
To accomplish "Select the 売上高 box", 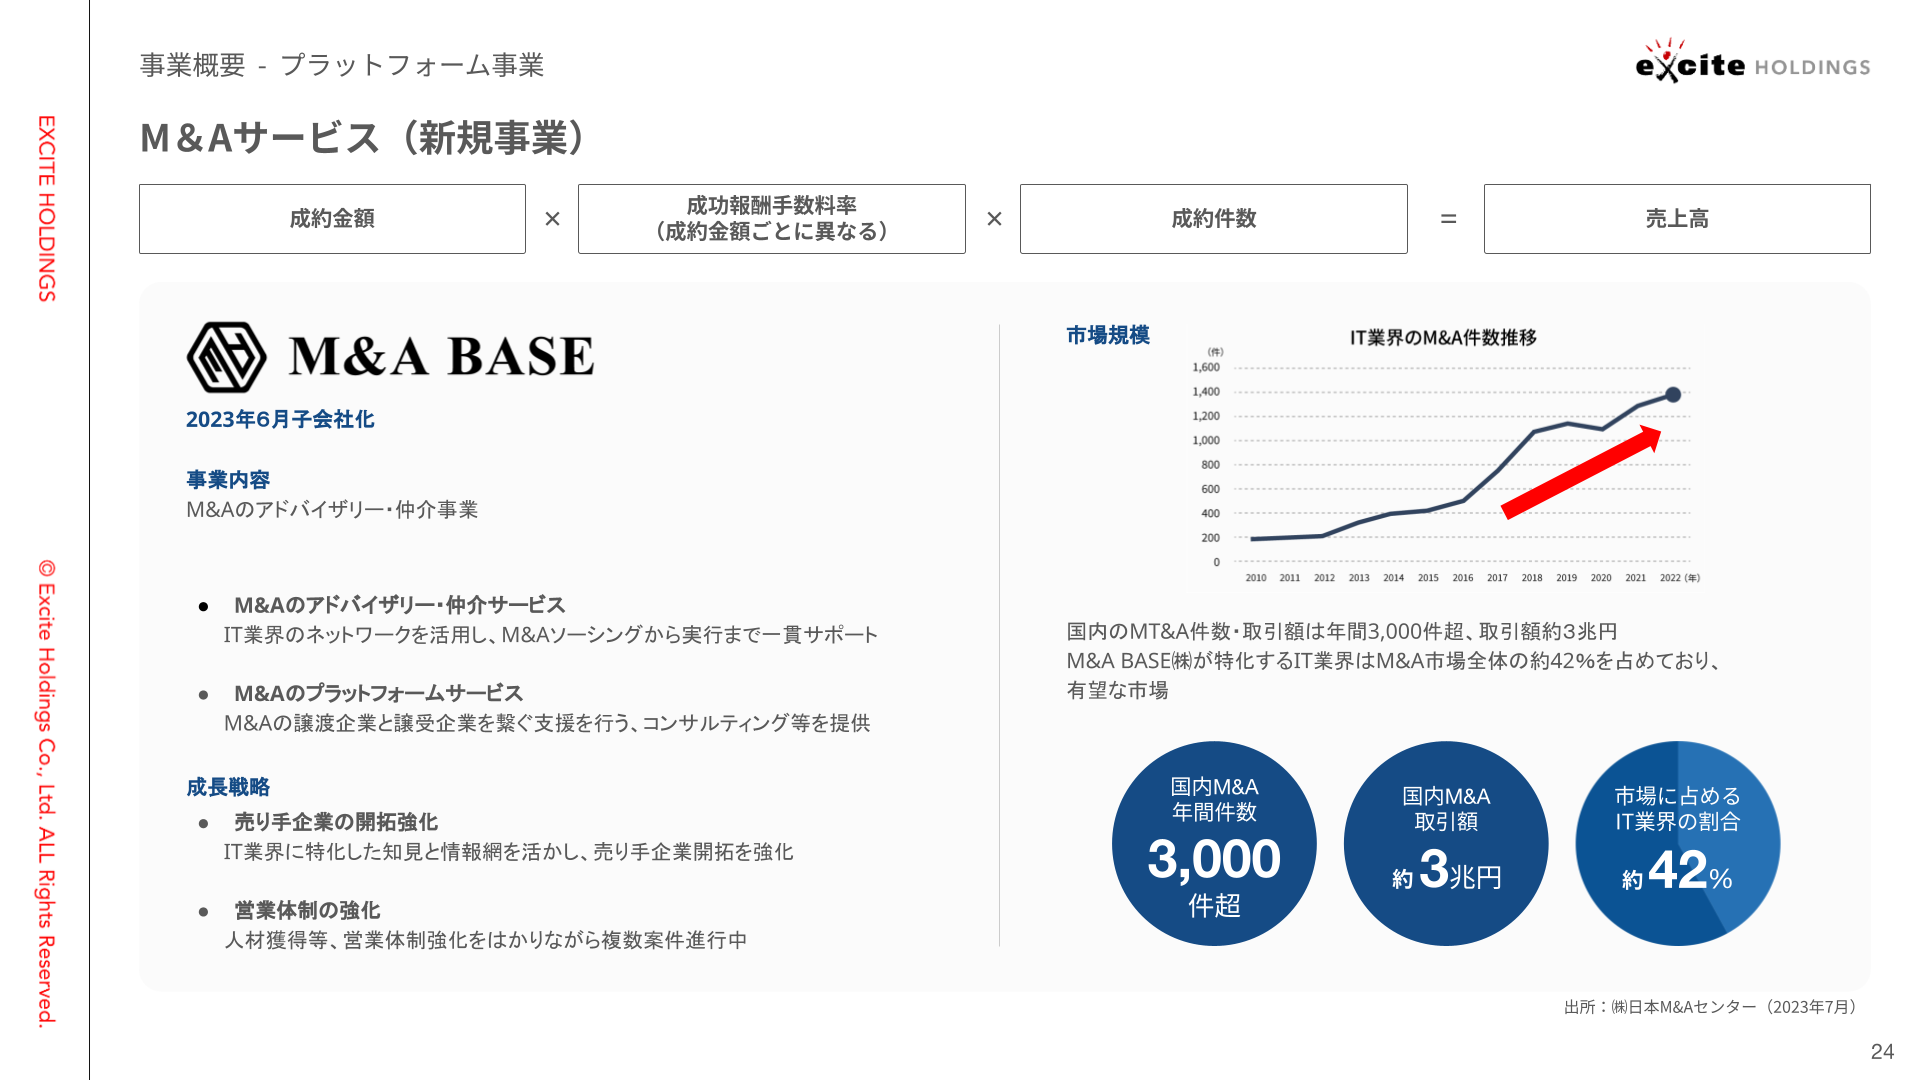I will point(1677,219).
